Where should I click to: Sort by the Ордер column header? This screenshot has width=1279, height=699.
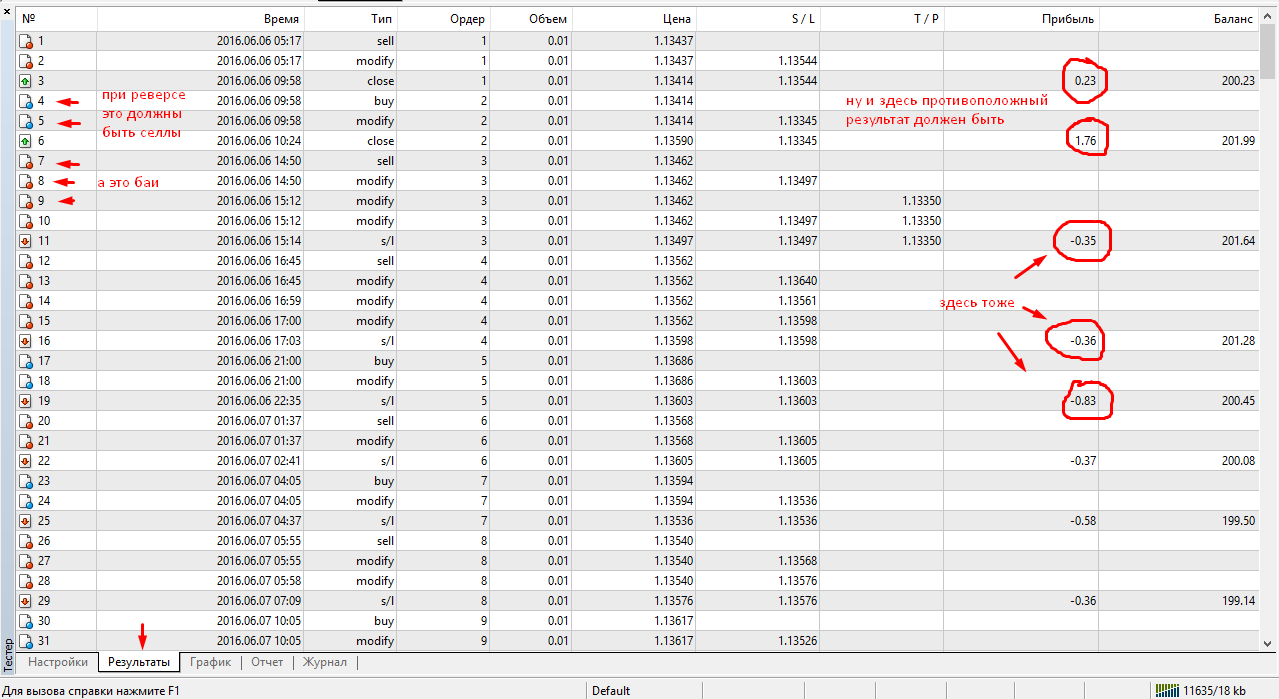(443, 20)
